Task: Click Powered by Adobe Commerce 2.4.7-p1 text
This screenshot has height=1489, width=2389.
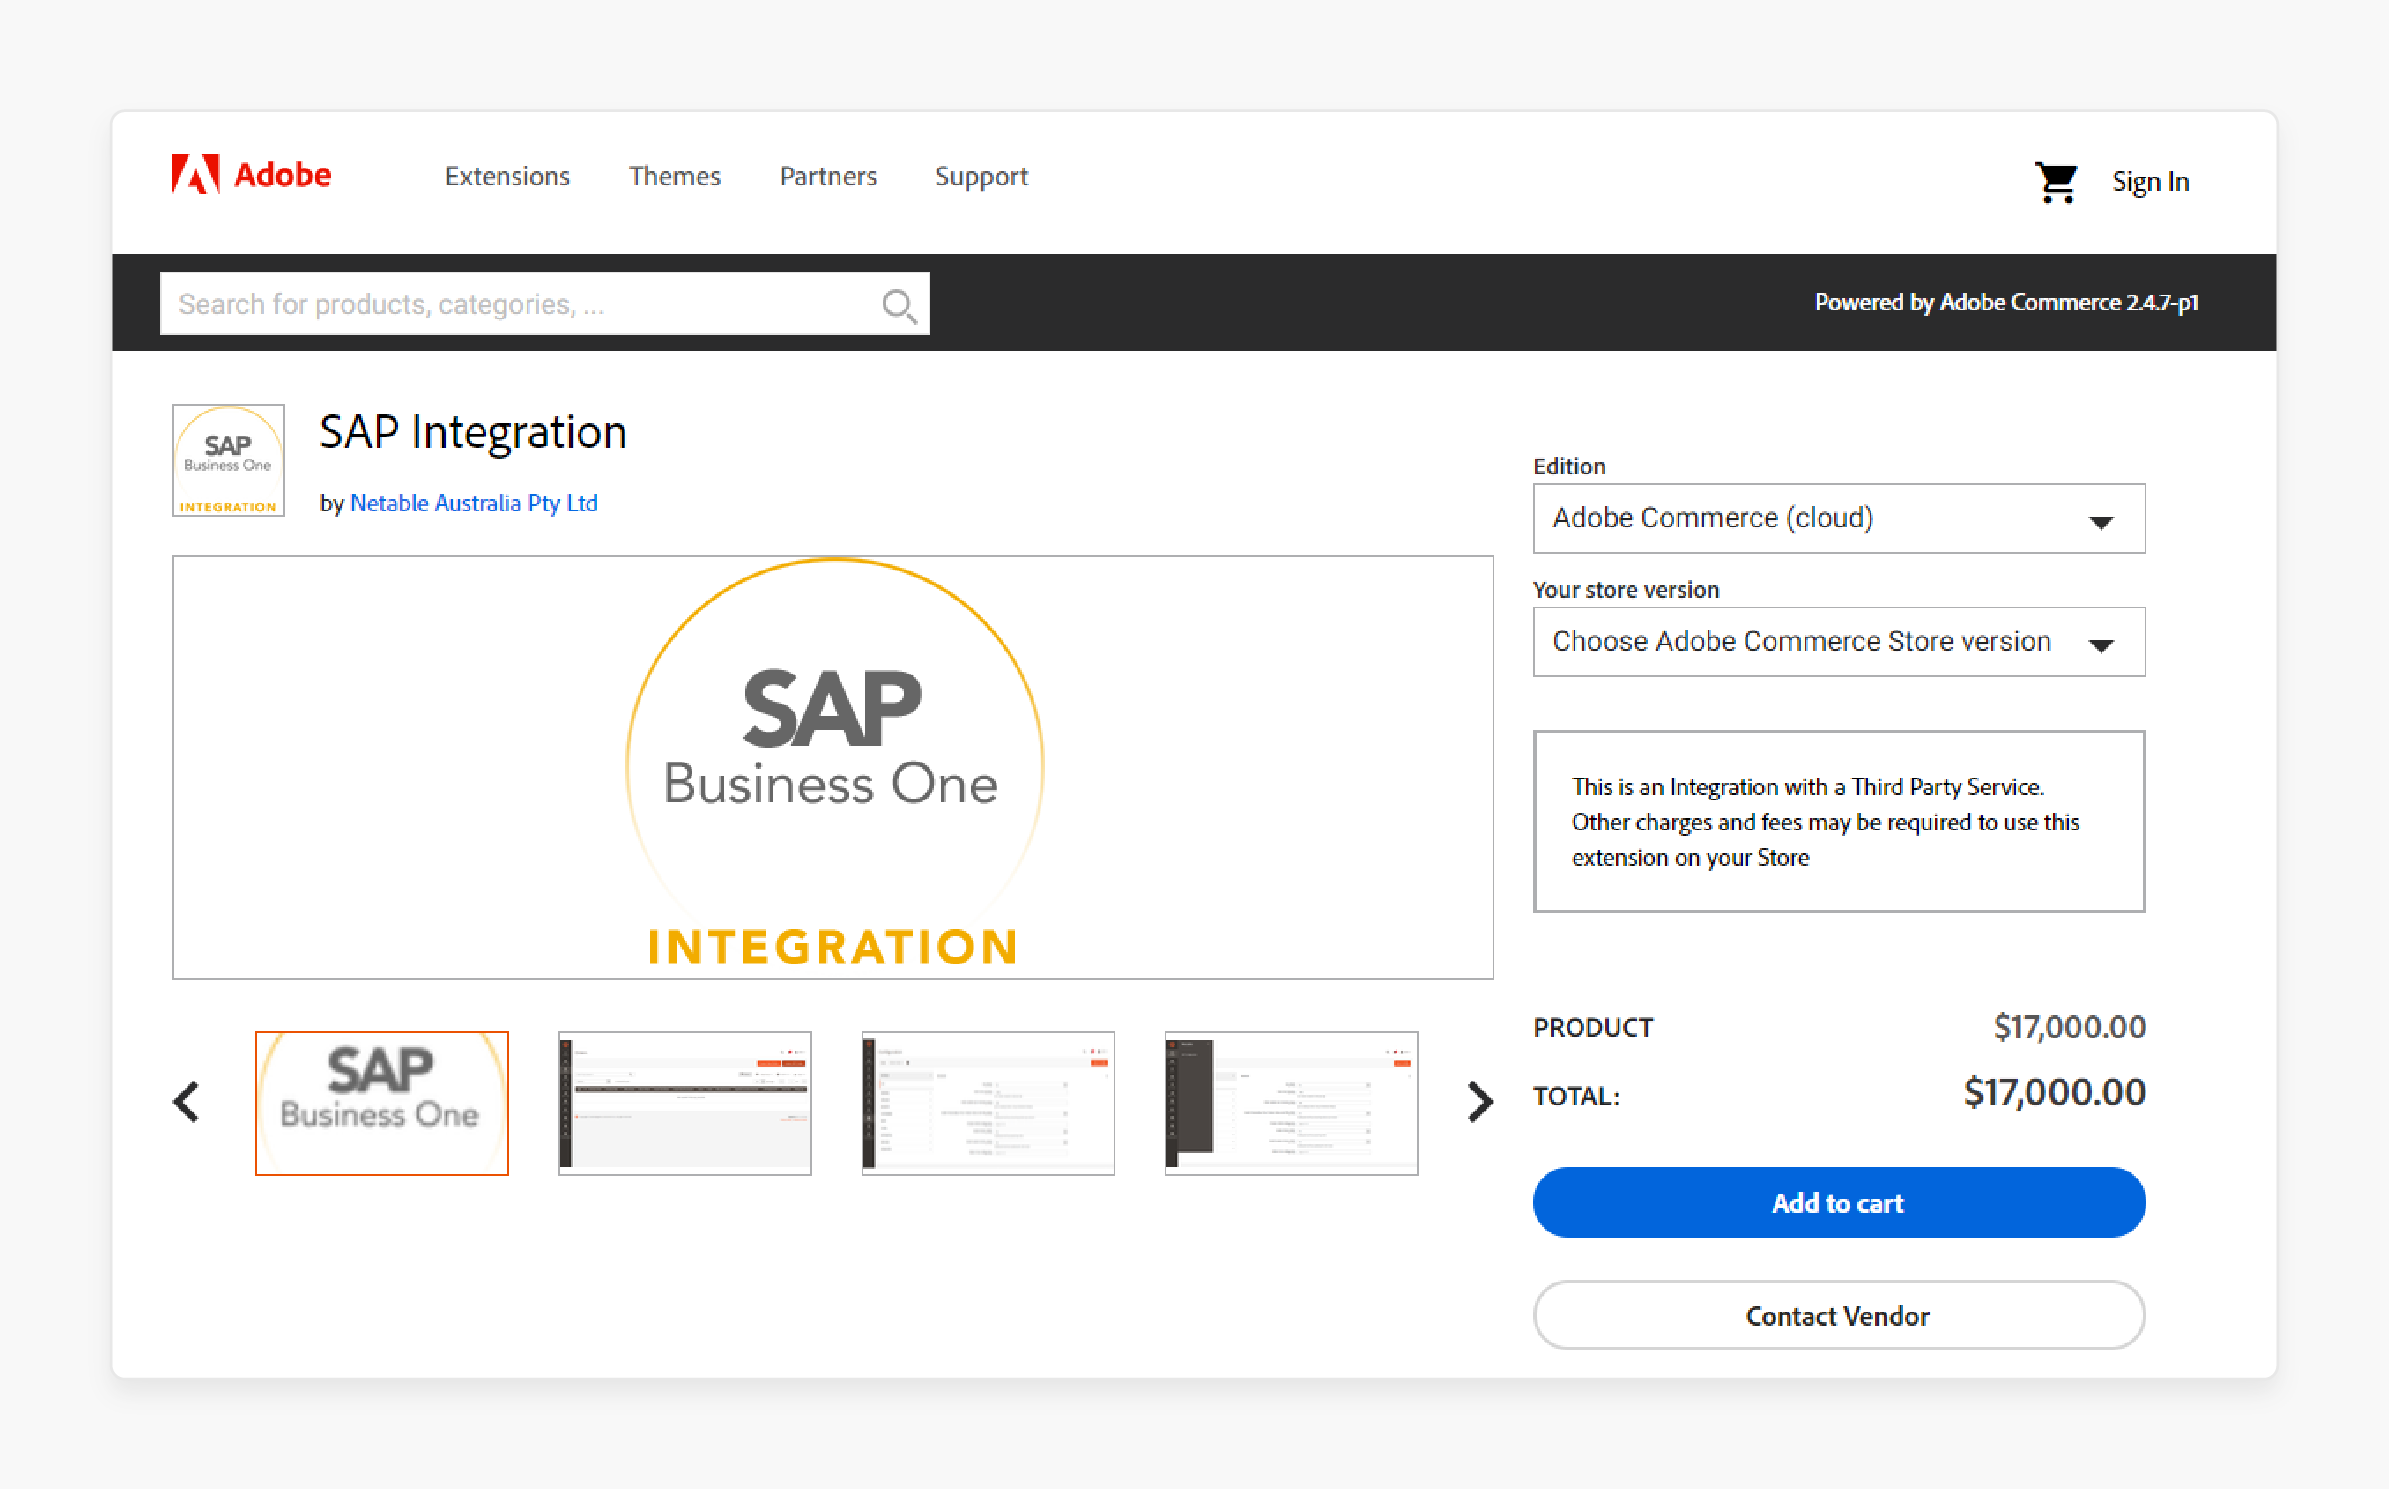Action: click(x=2007, y=302)
